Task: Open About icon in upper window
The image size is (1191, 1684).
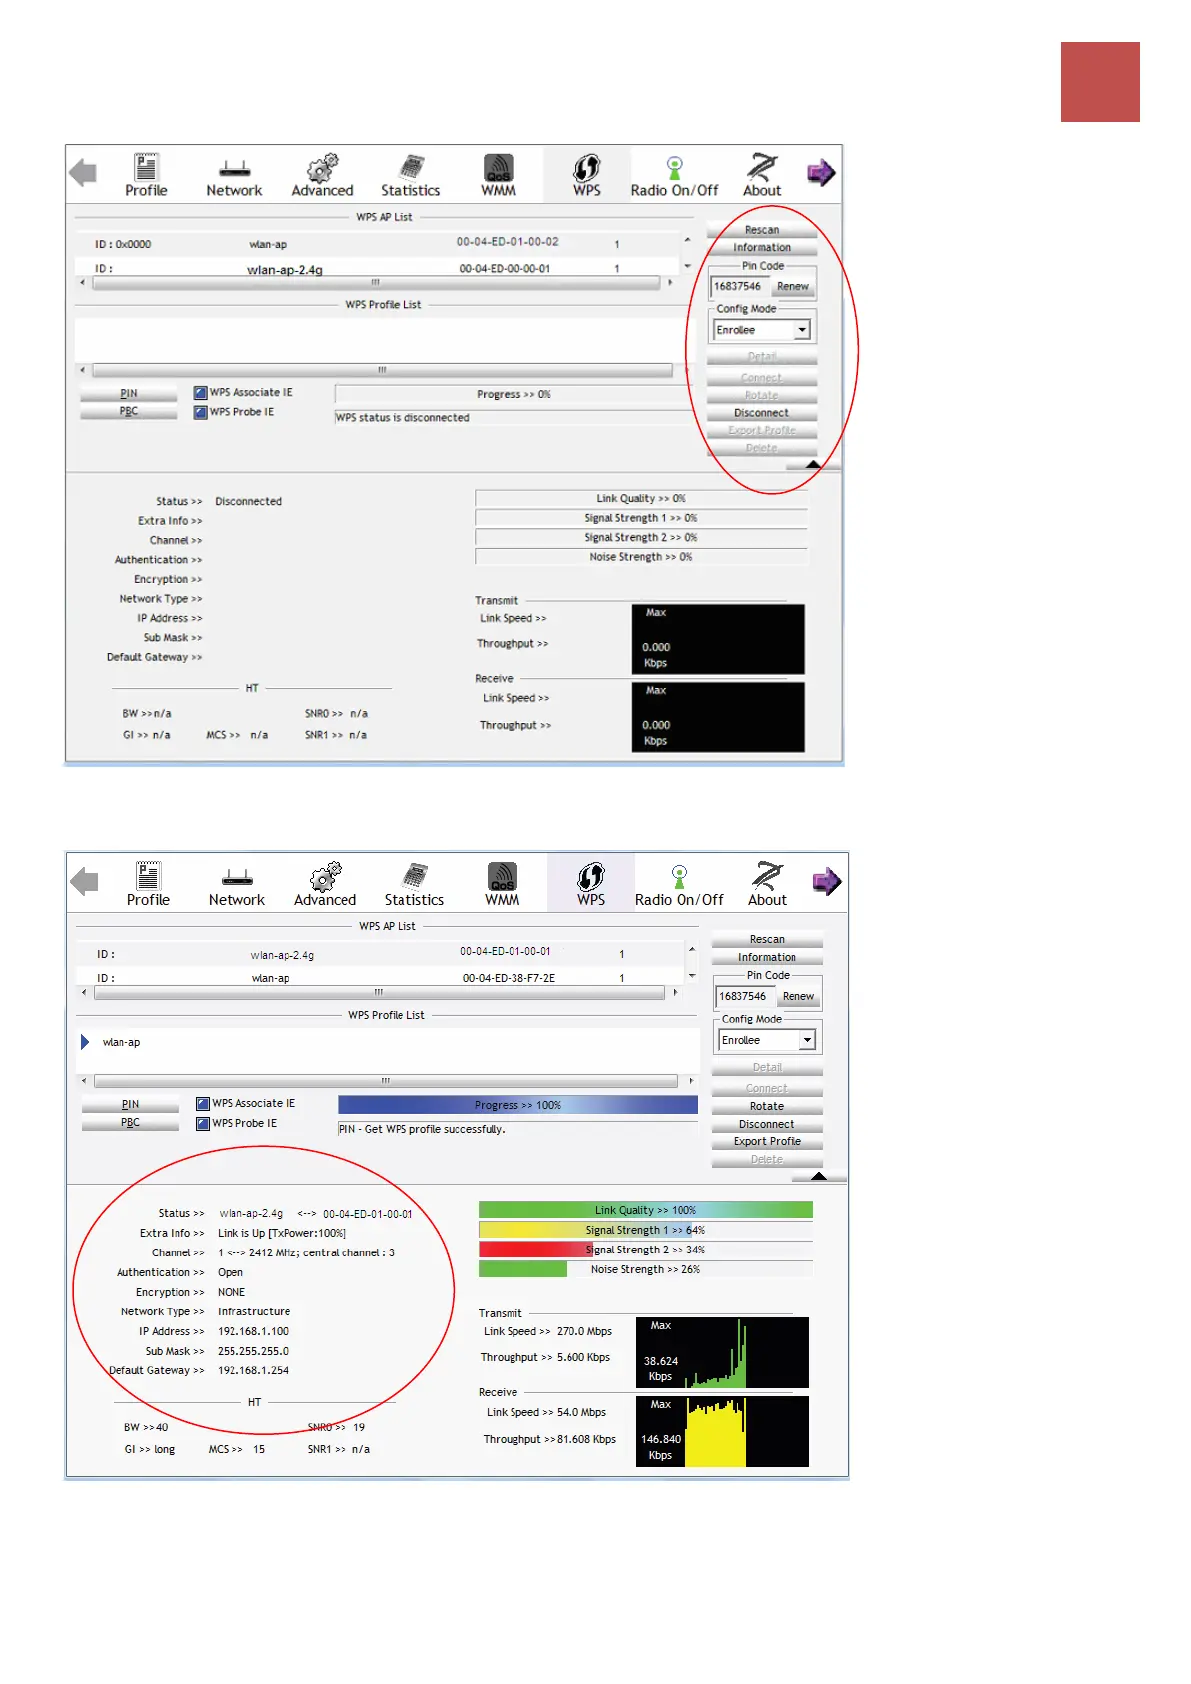Action: click(x=762, y=175)
